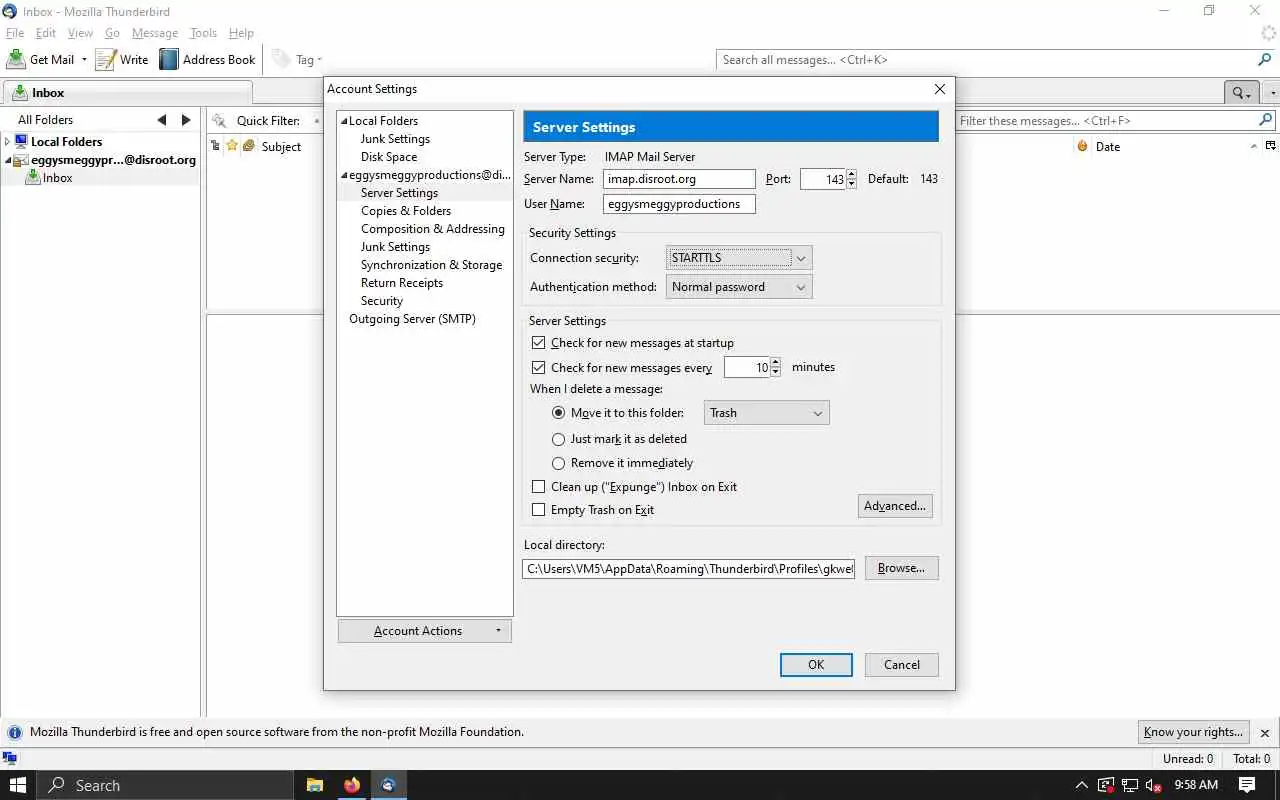Image resolution: width=1280 pixels, height=800 pixels.
Task: Open the Message menu
Action: coord(155,33)
